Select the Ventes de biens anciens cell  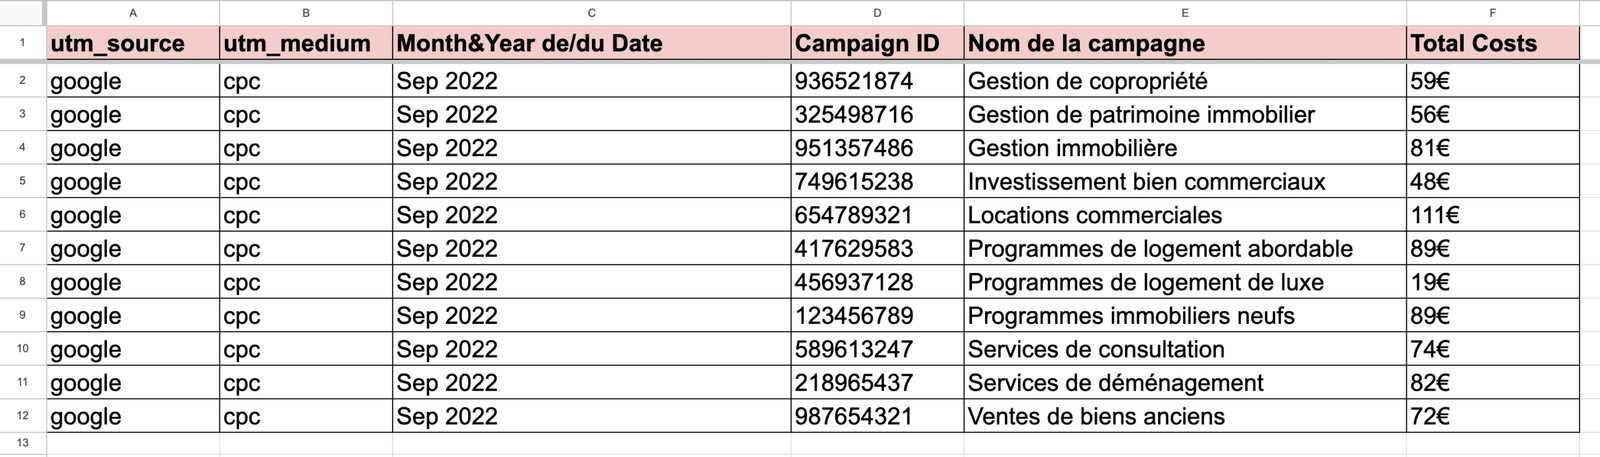point(1185,416)
